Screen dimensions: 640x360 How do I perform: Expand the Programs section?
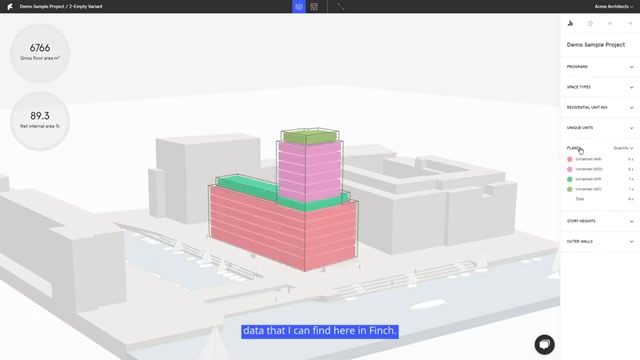tap(600, 67)
